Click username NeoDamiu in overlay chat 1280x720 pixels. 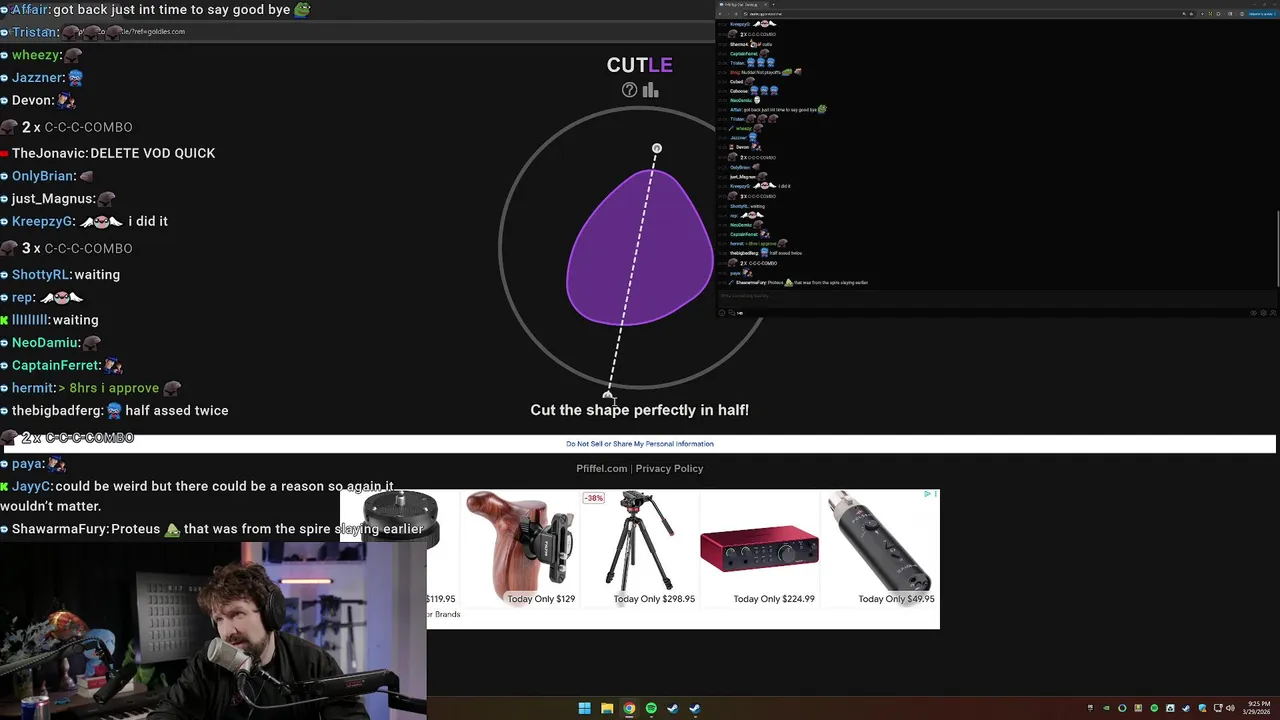(x=45, y=343)
